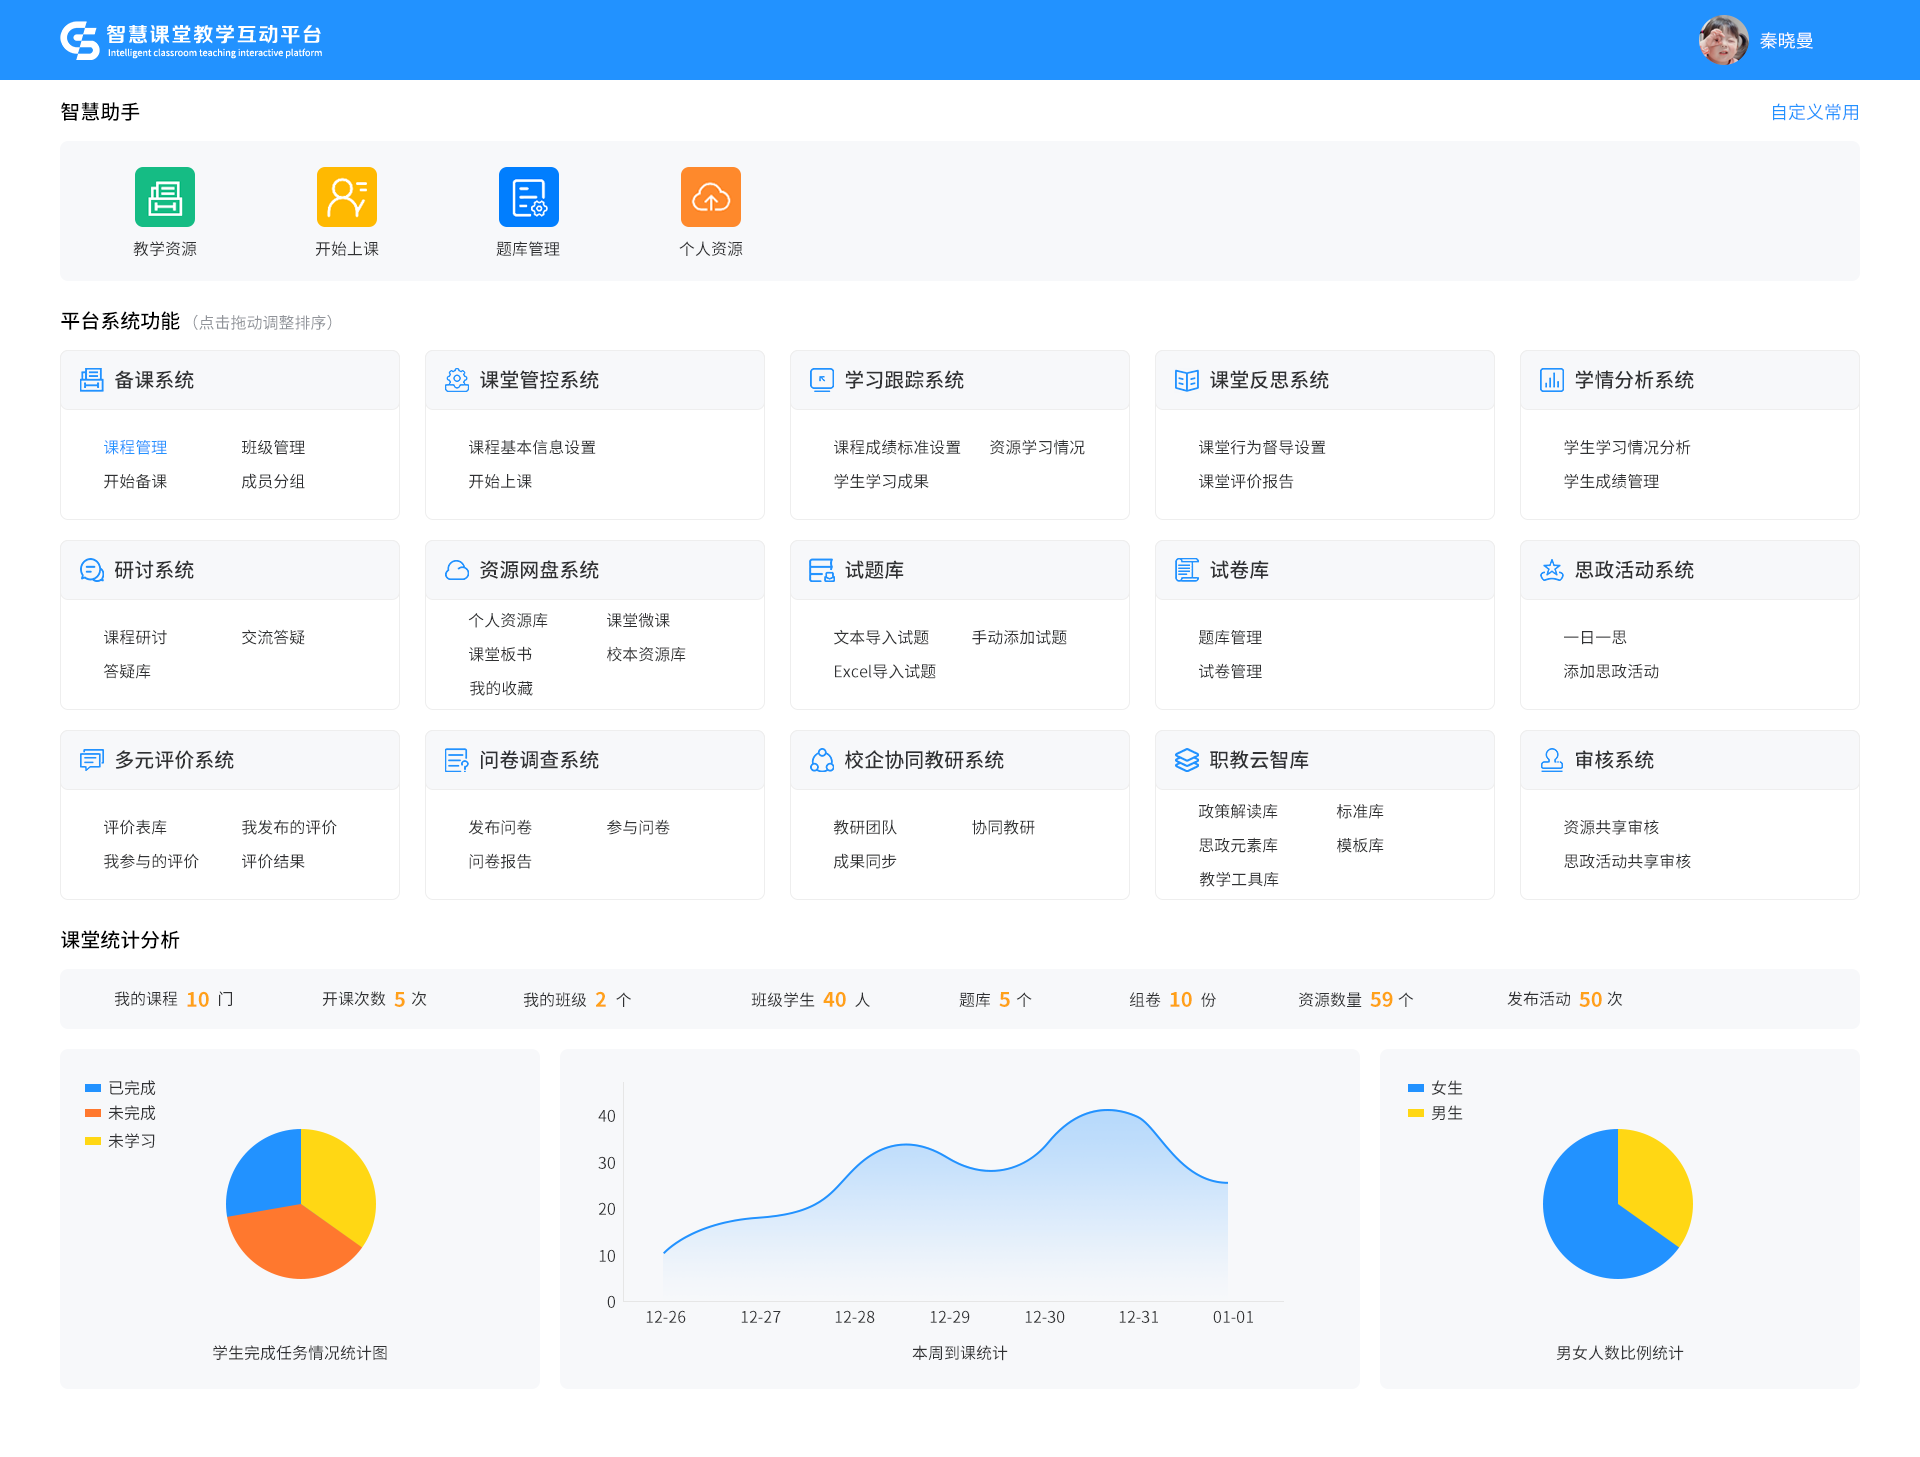
Task: Click the 资源网盘系统 cloud icon
Action: point(457,570)
